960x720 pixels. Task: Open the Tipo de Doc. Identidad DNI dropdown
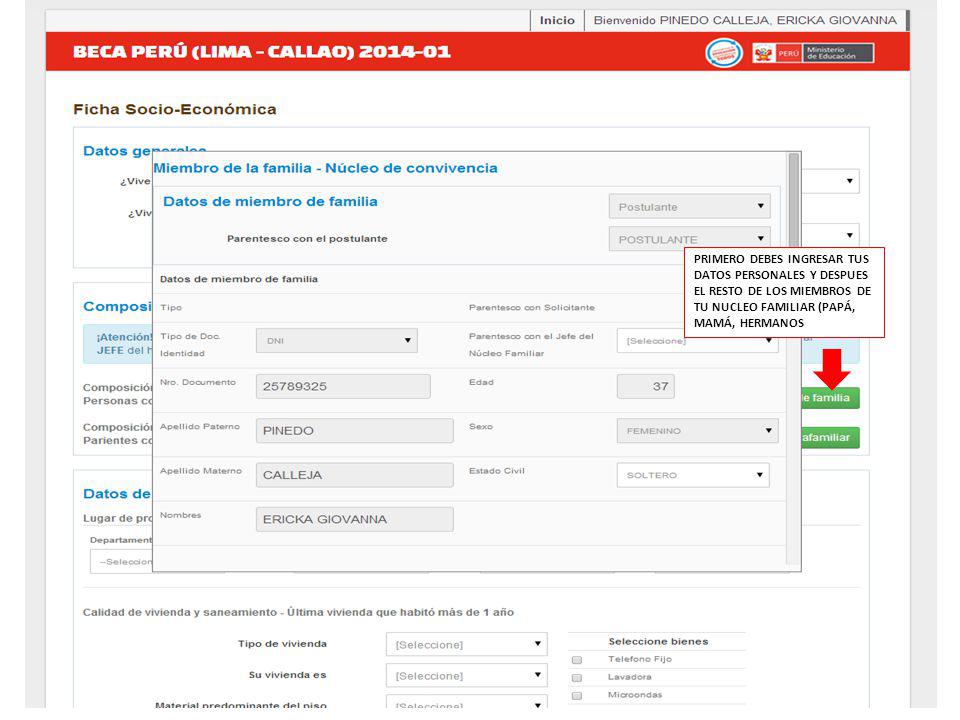[337, 340]
